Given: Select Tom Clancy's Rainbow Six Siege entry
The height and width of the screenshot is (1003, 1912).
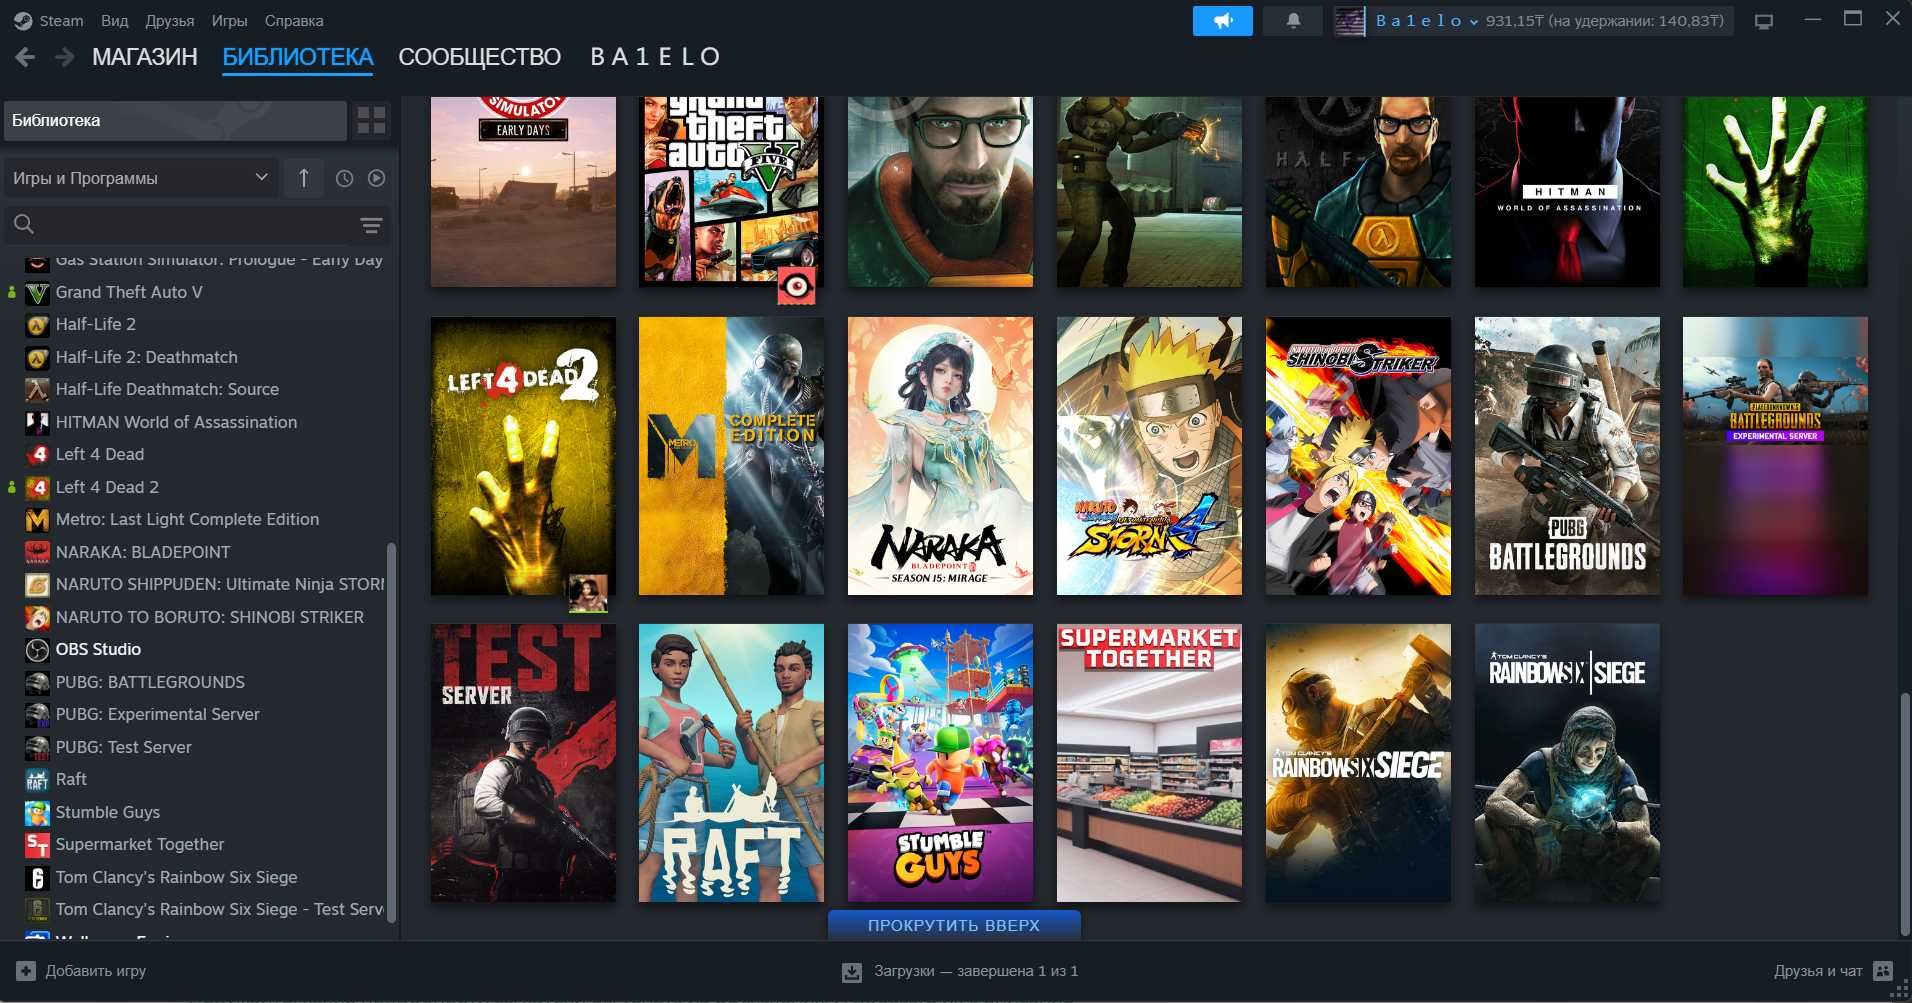Looking at the screenshot, I should 176,878.
